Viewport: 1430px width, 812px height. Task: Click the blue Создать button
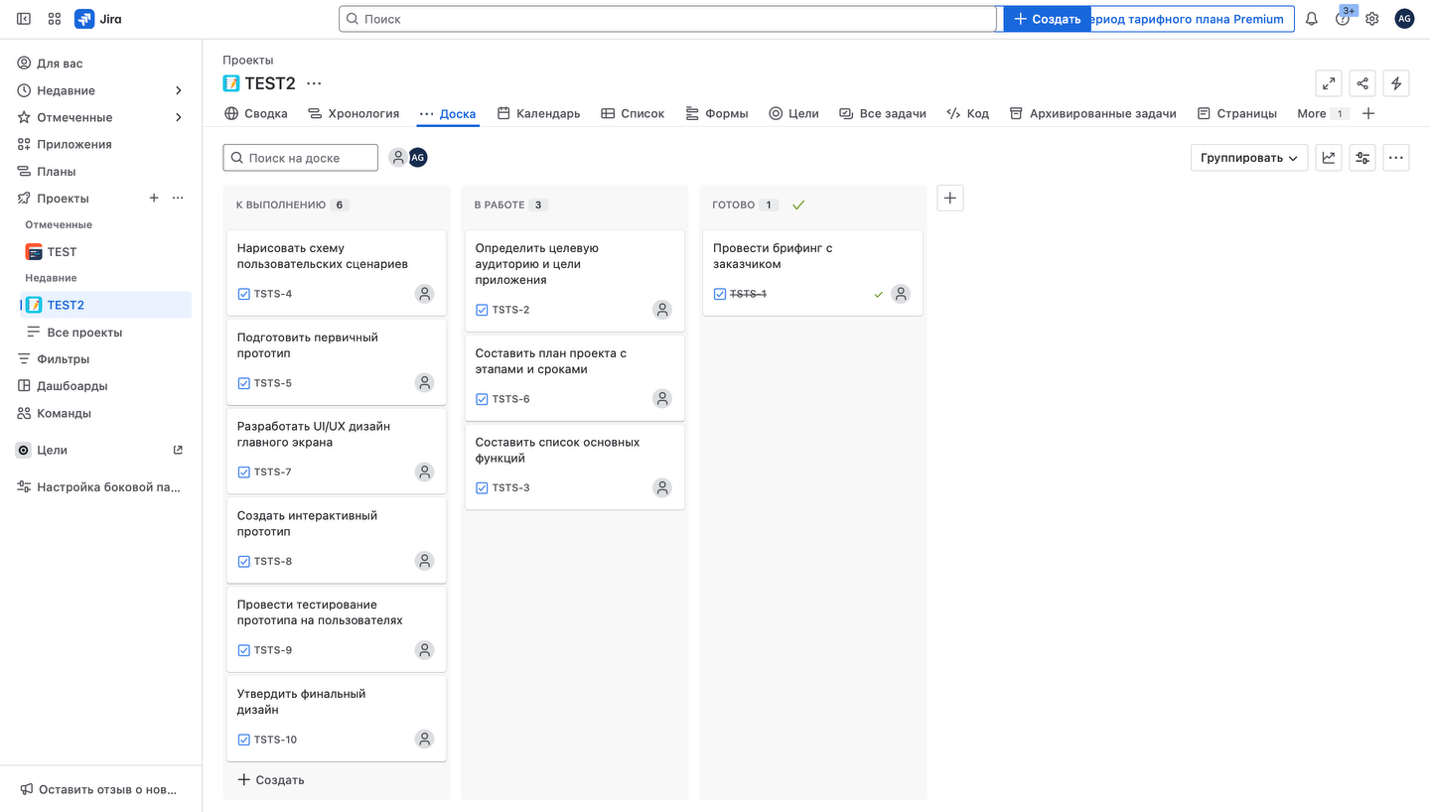coord(1046,19)
